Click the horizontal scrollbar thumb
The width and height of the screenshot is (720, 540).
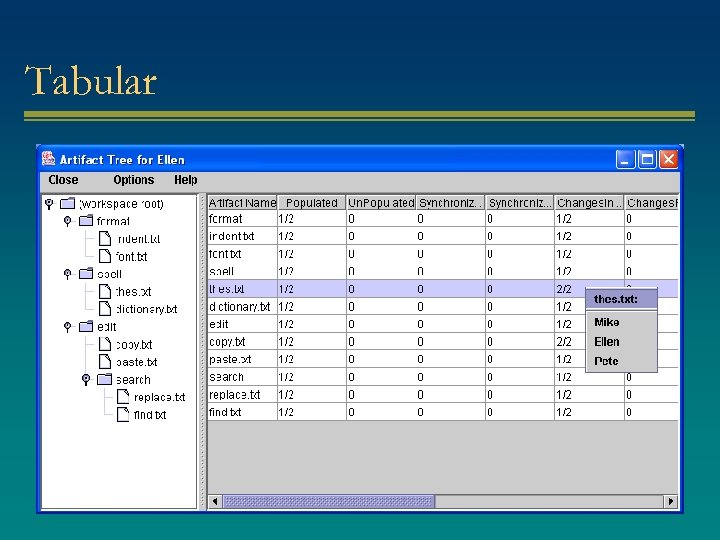328,501
